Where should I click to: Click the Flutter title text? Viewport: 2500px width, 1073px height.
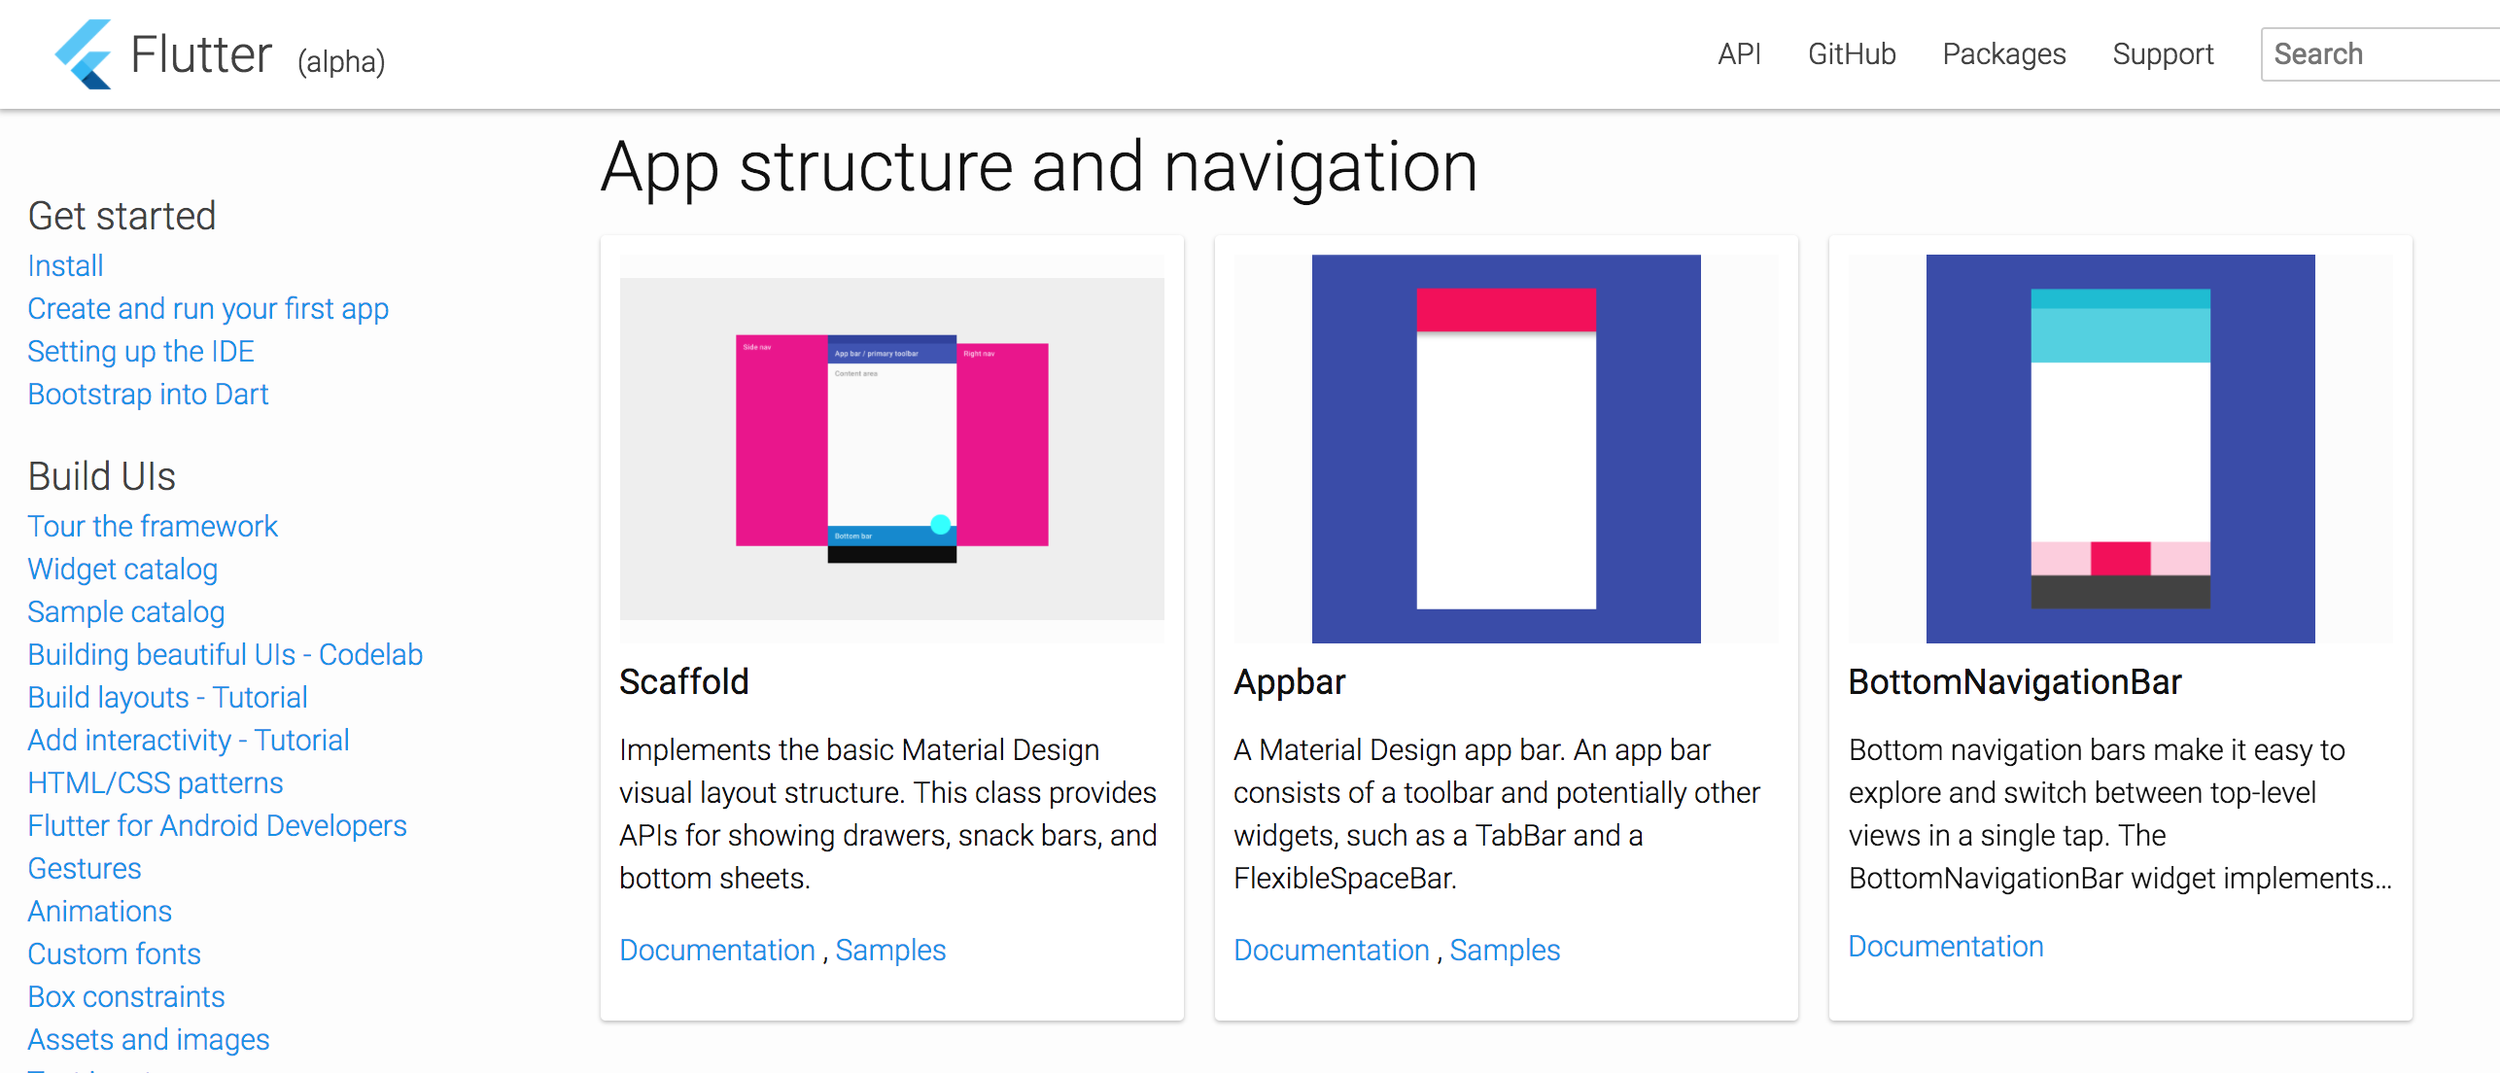(x=201, y=54)
